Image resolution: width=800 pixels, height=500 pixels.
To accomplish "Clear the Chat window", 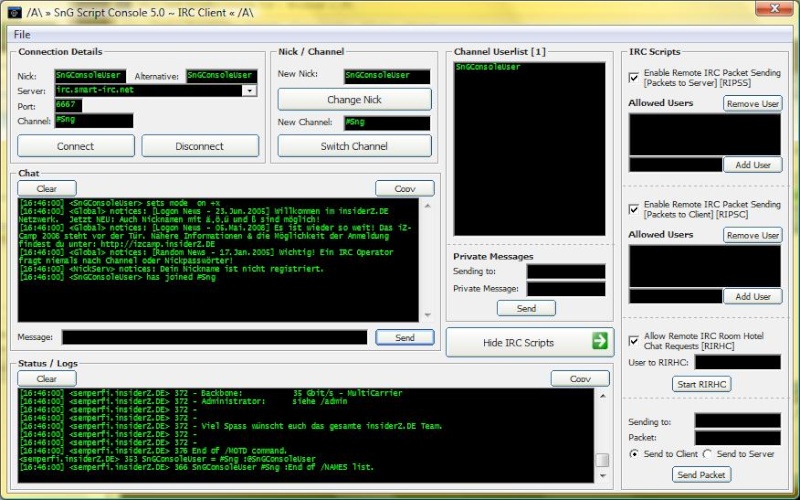I will coord(46,188).
